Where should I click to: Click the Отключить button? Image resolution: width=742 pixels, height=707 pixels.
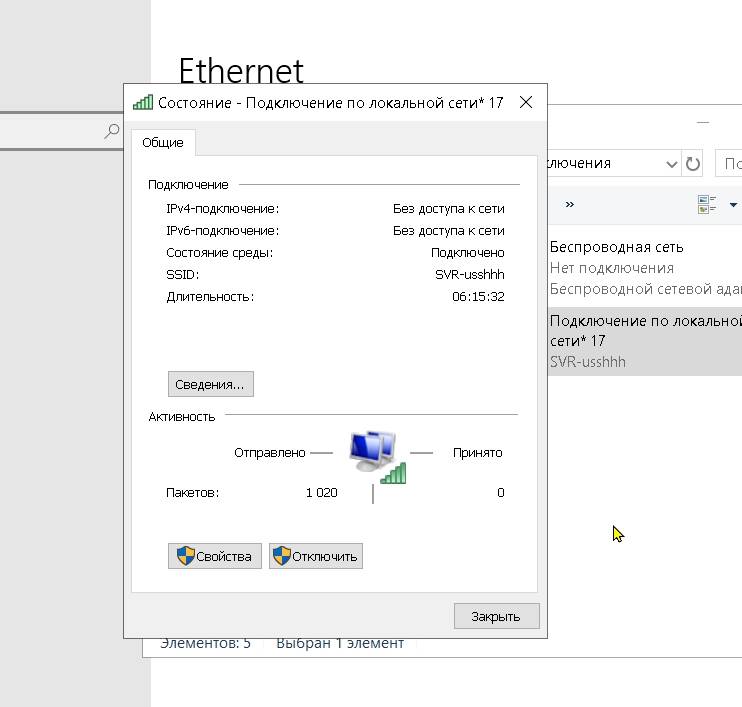(316, 556)
